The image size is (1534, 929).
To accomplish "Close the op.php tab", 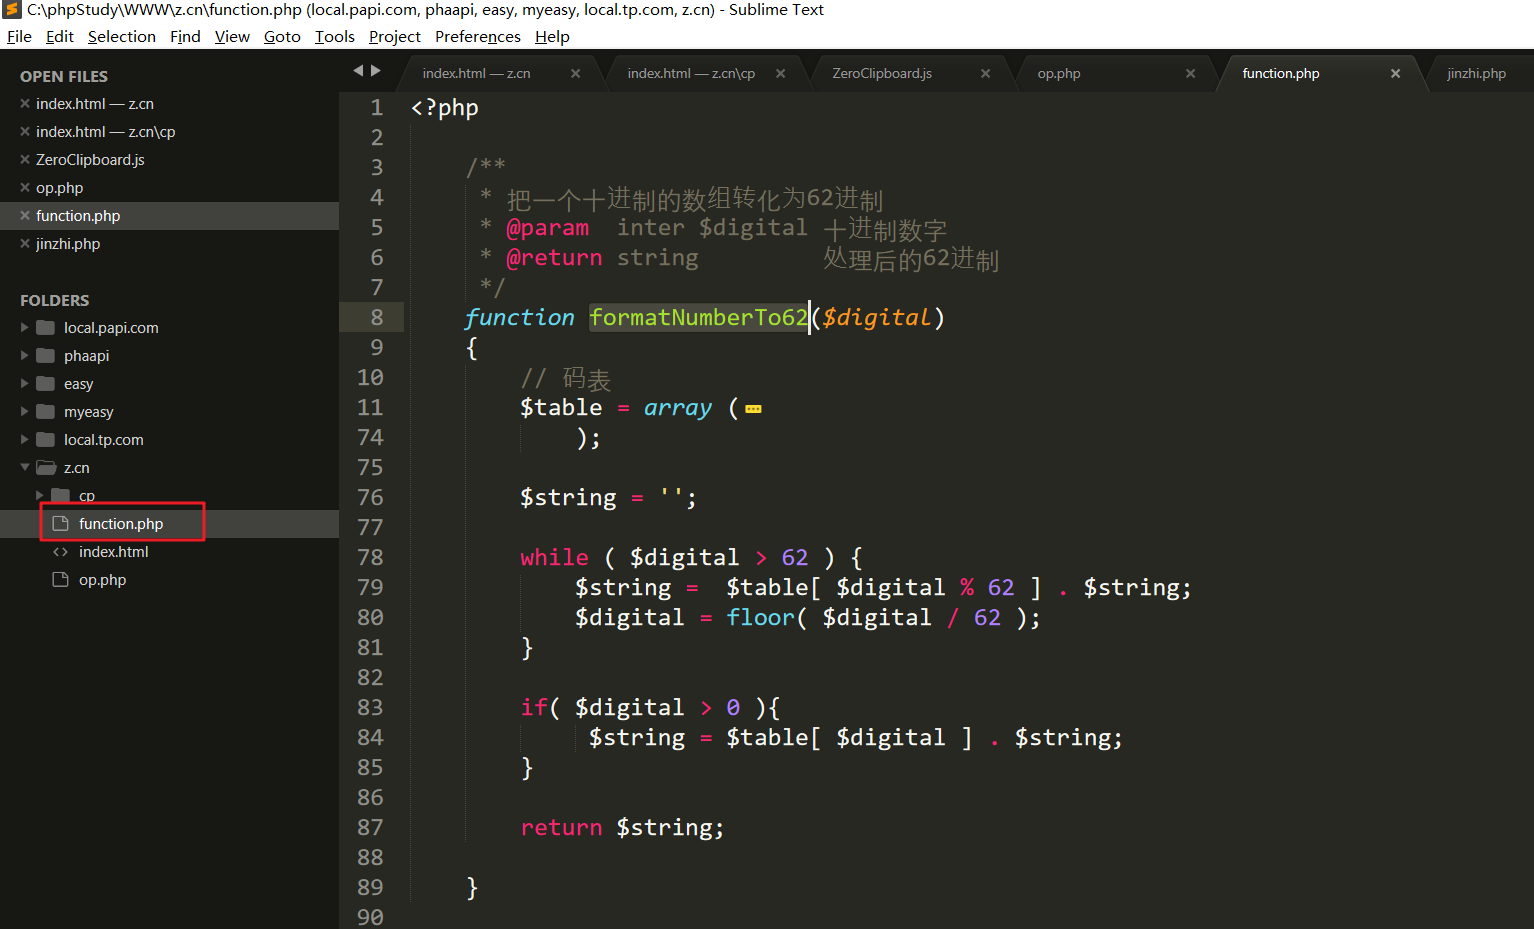I will (1190, 73).
